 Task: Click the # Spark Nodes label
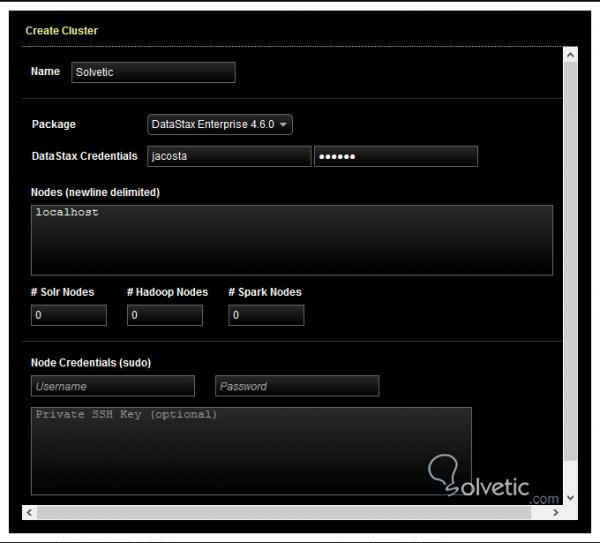[x=265, y=292]
